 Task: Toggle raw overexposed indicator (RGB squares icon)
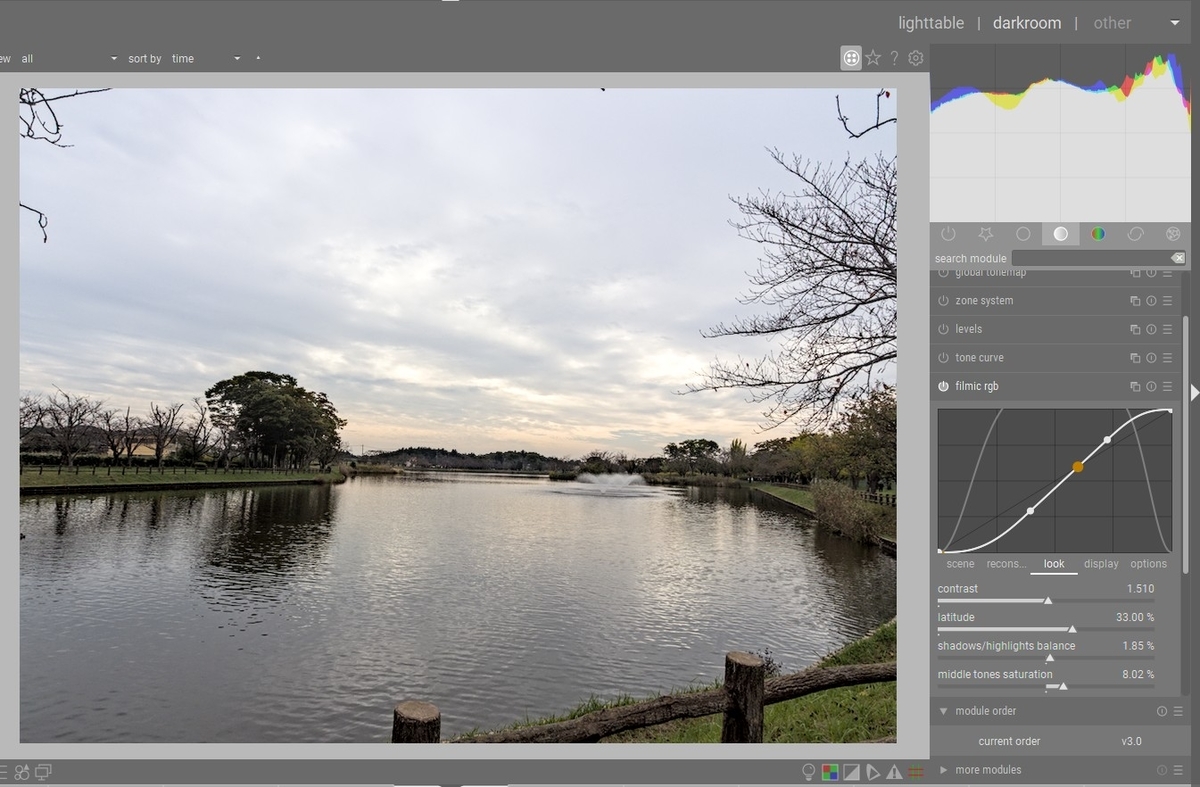(830, 771)
